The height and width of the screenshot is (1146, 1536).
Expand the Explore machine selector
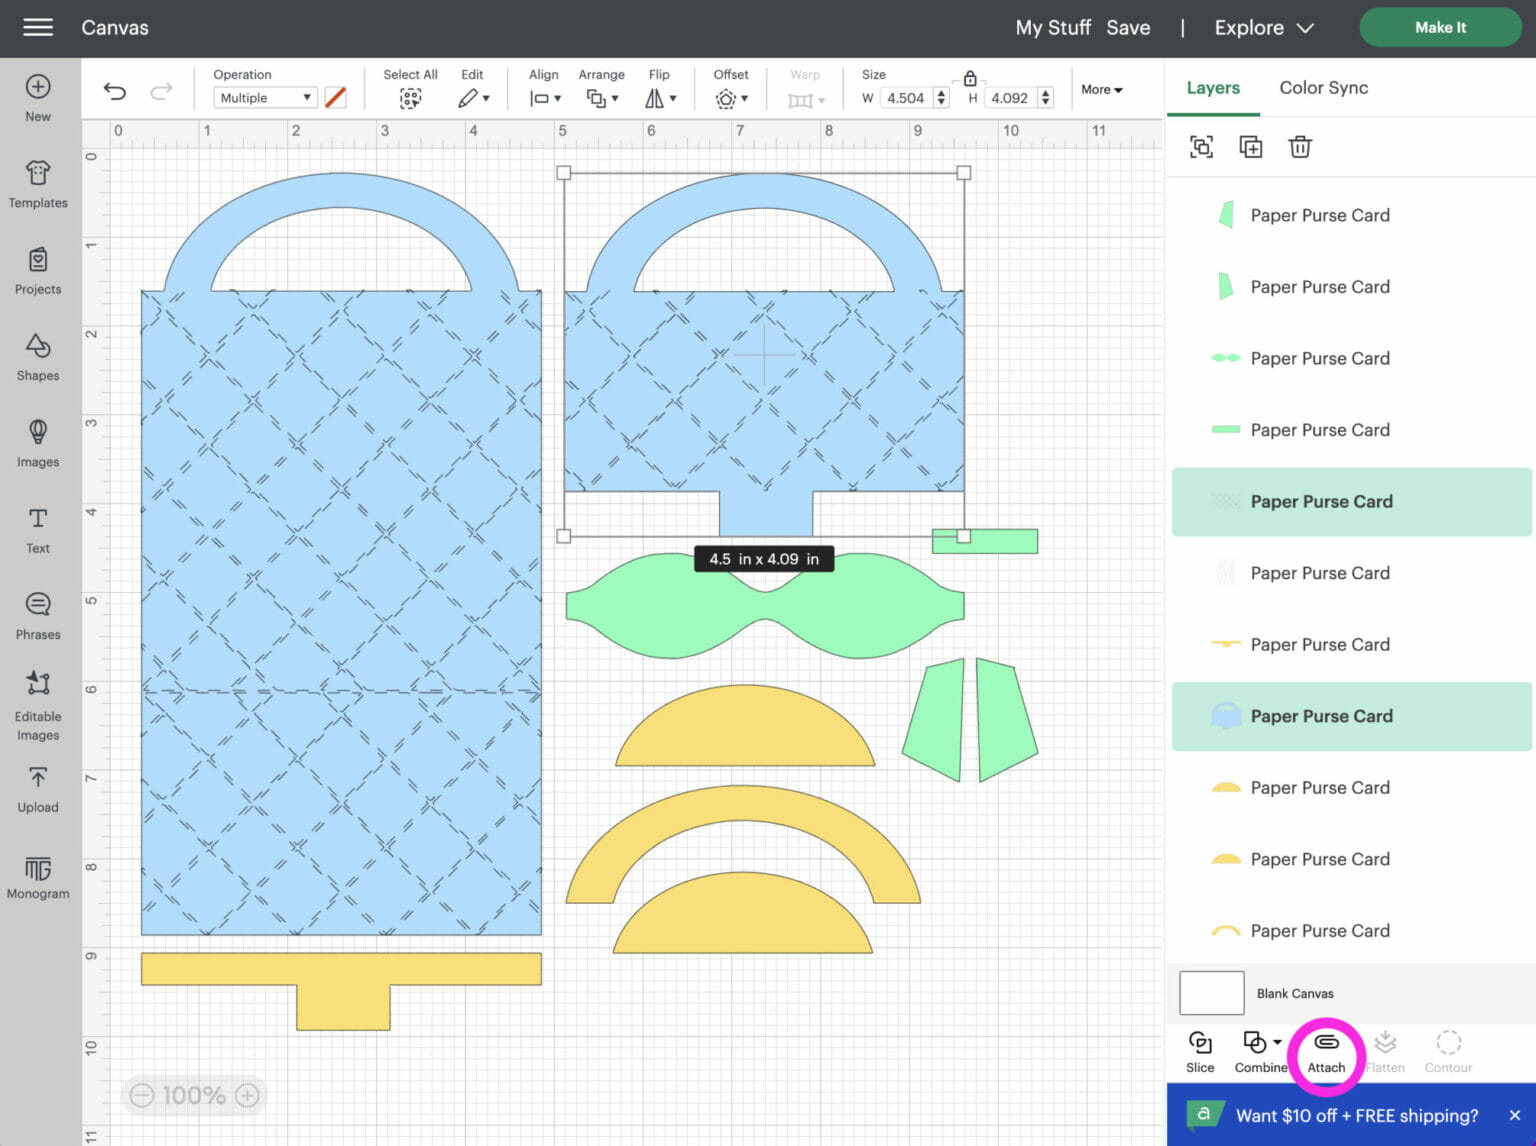tap(1263, 28)
